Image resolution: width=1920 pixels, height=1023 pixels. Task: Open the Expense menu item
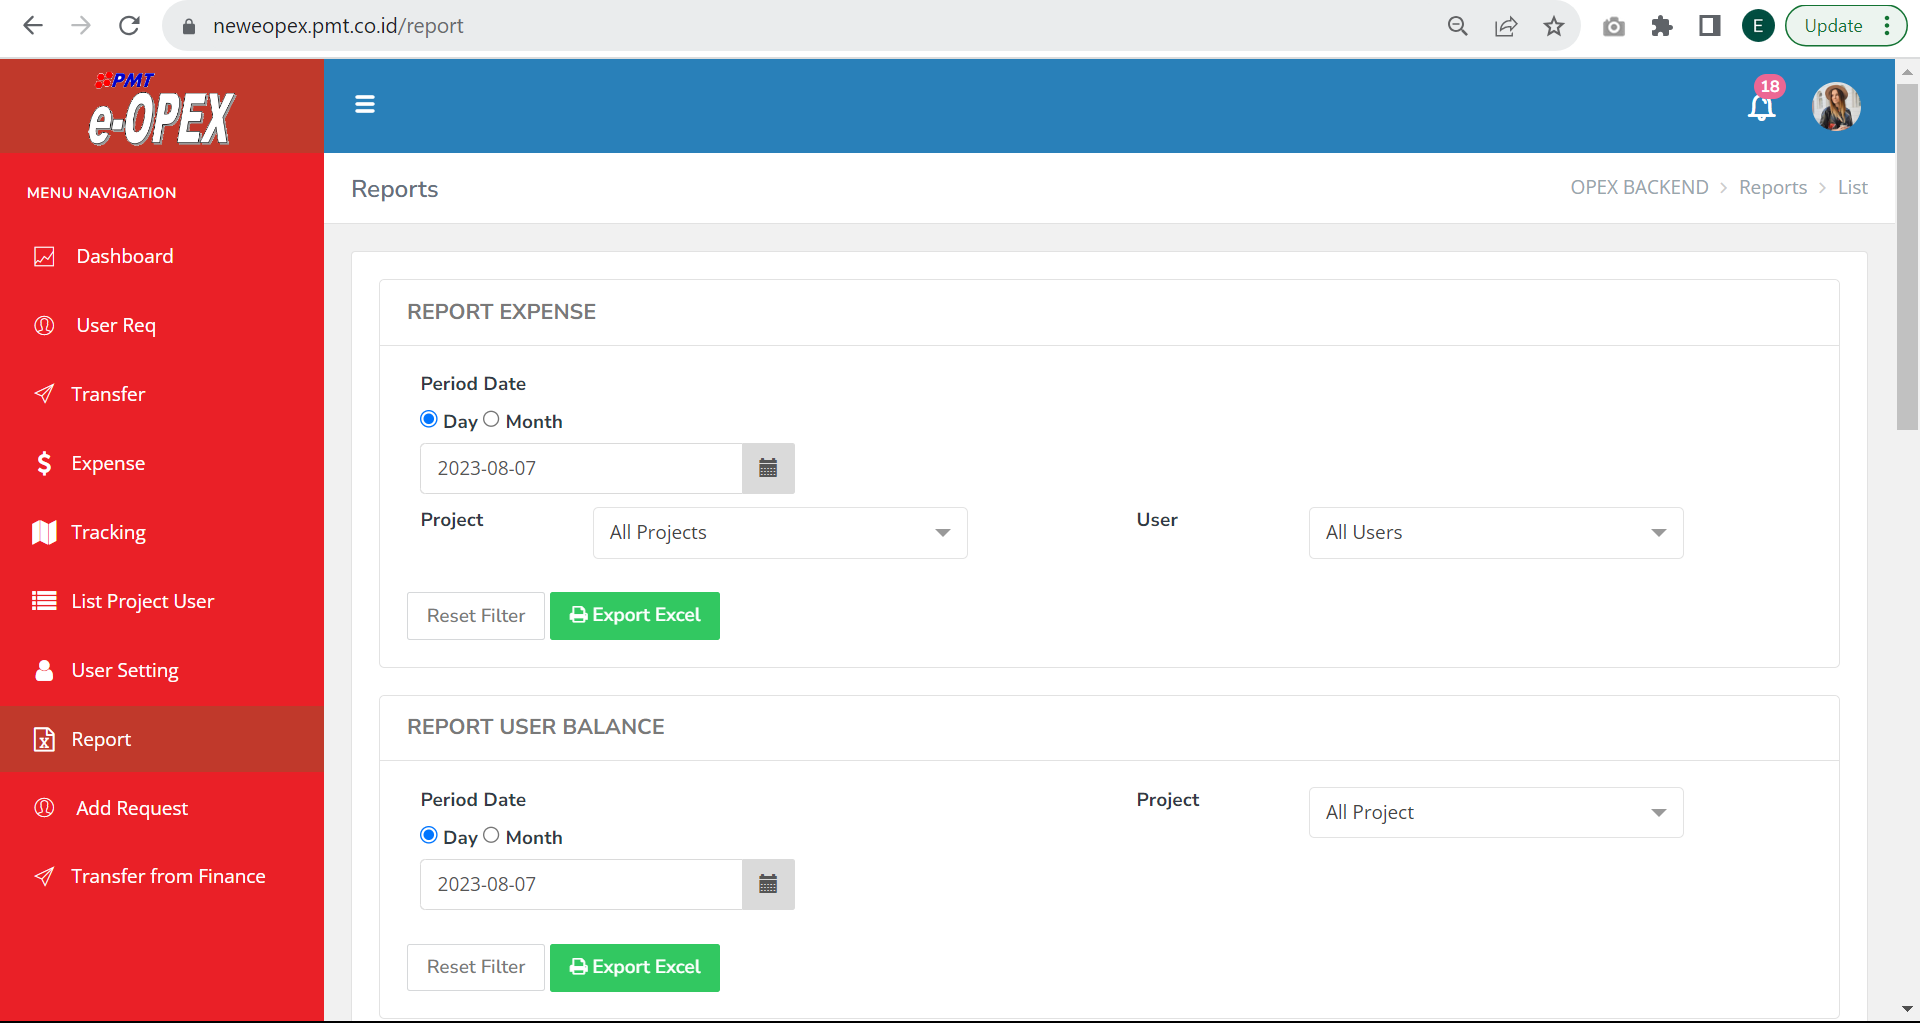tap(162, 463)
